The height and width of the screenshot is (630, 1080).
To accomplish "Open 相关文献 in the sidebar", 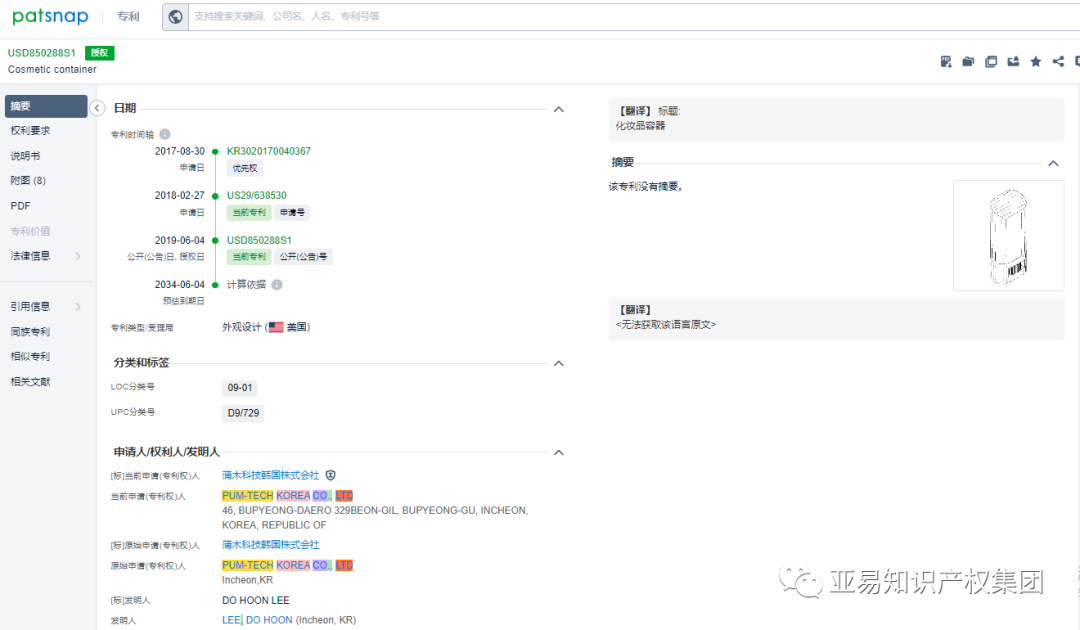I will pyautogui.click(x=30, y=381).
